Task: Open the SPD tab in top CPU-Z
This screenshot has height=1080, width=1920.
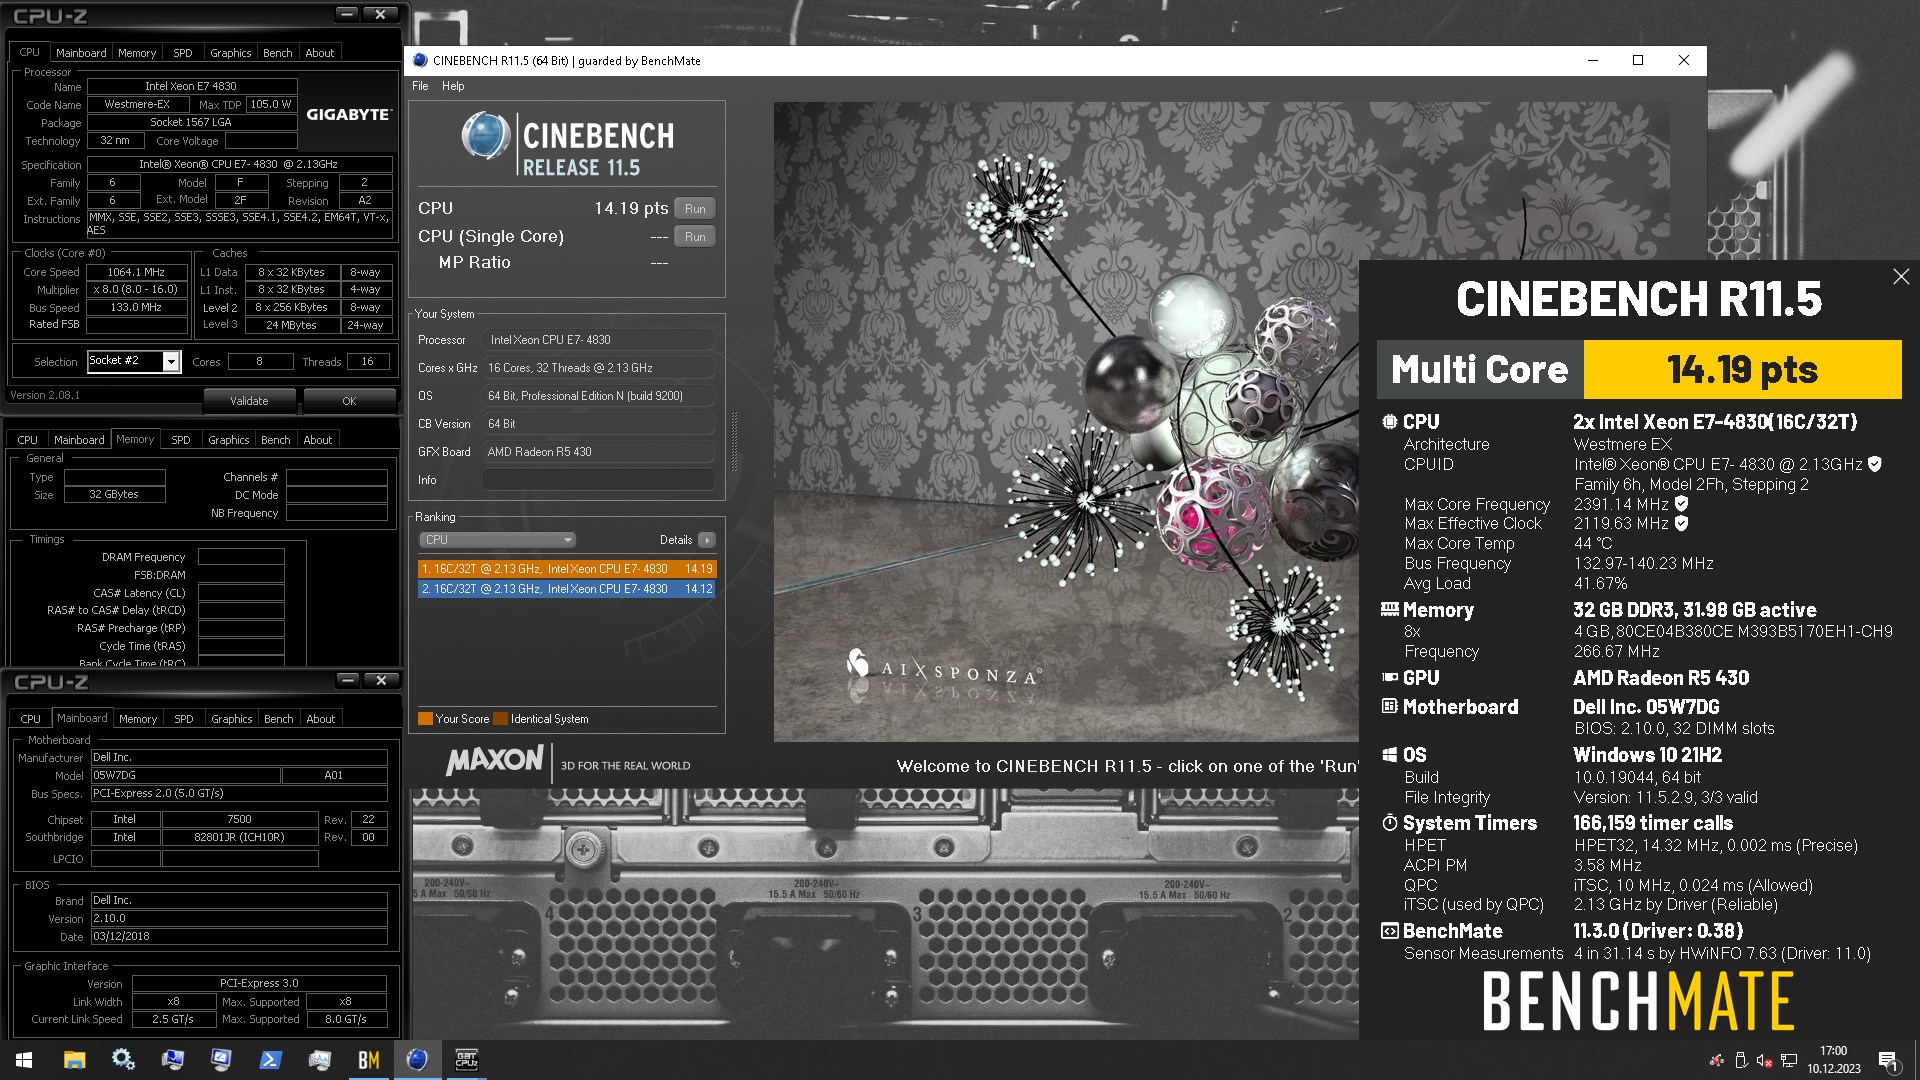Action: point(182,53)
